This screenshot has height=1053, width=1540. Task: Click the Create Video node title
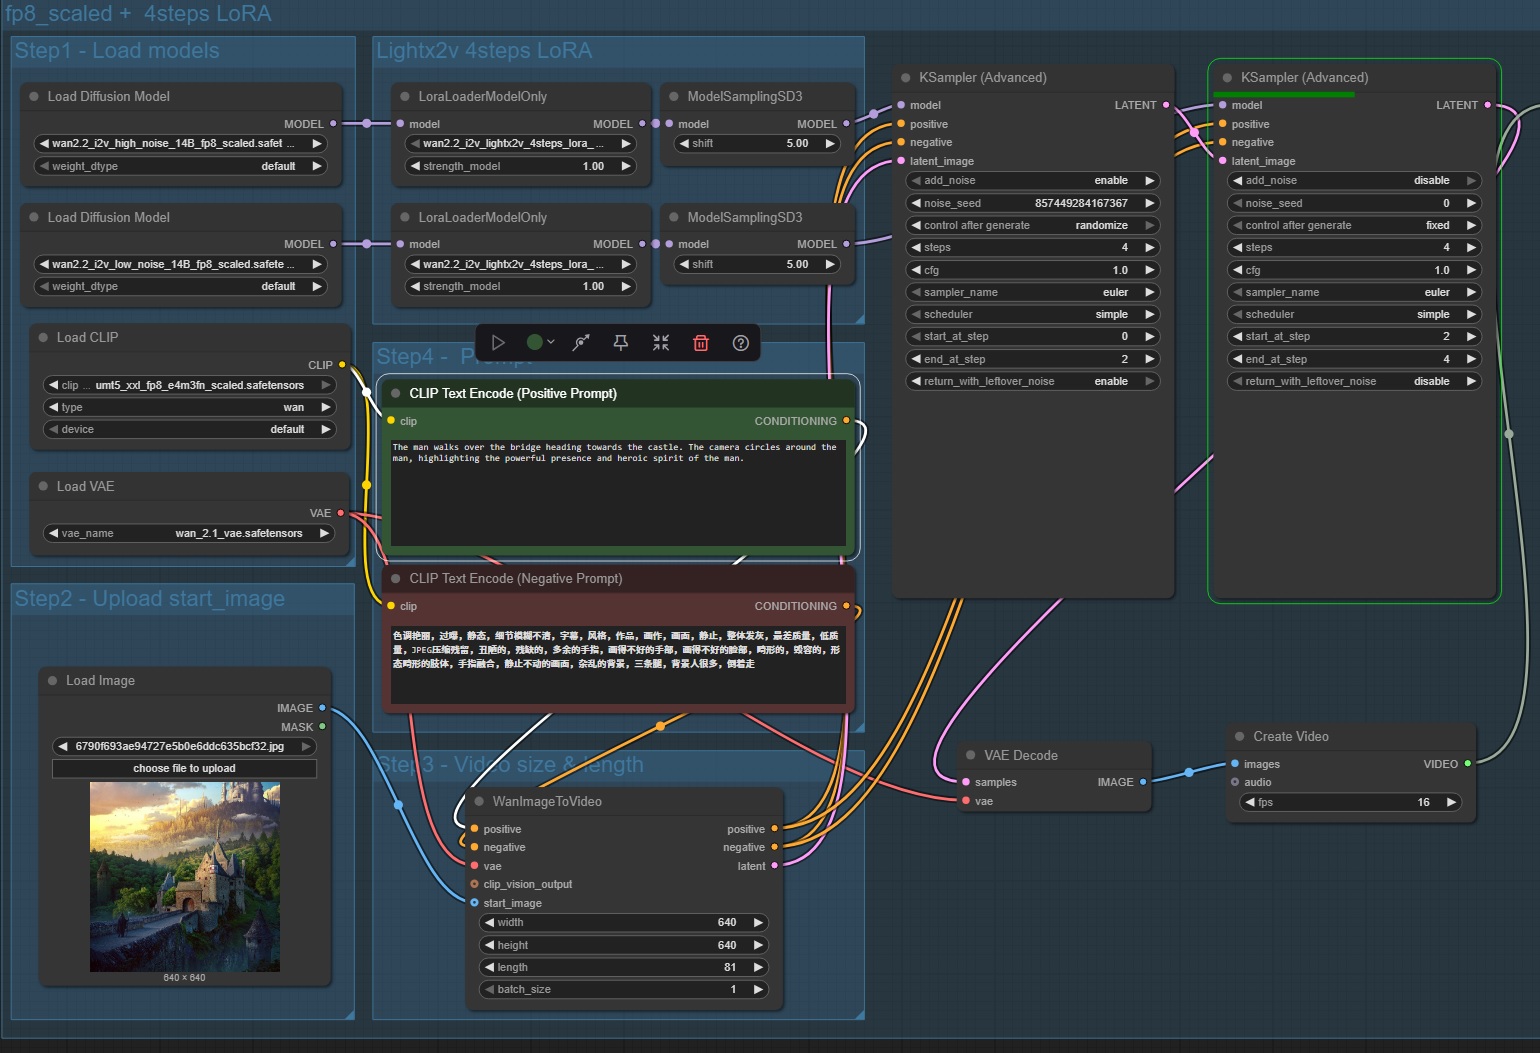click(1291, 736)
